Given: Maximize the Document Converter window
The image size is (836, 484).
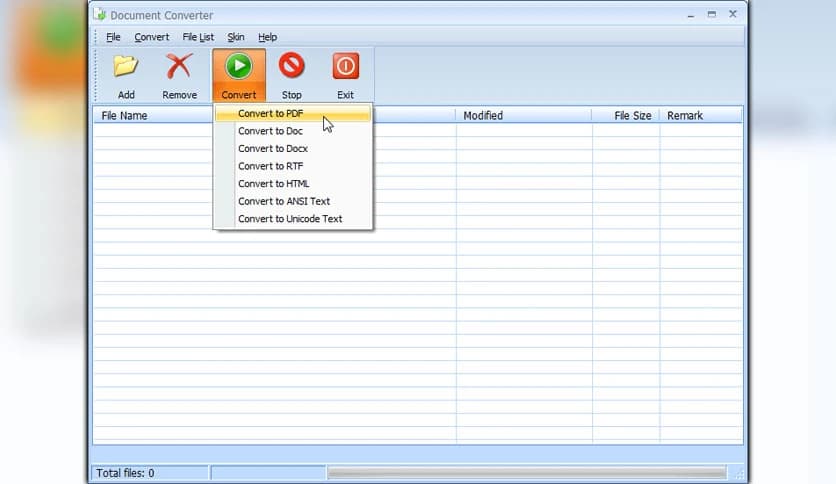Looking at the screenshot, I should (x=712, y=14).
